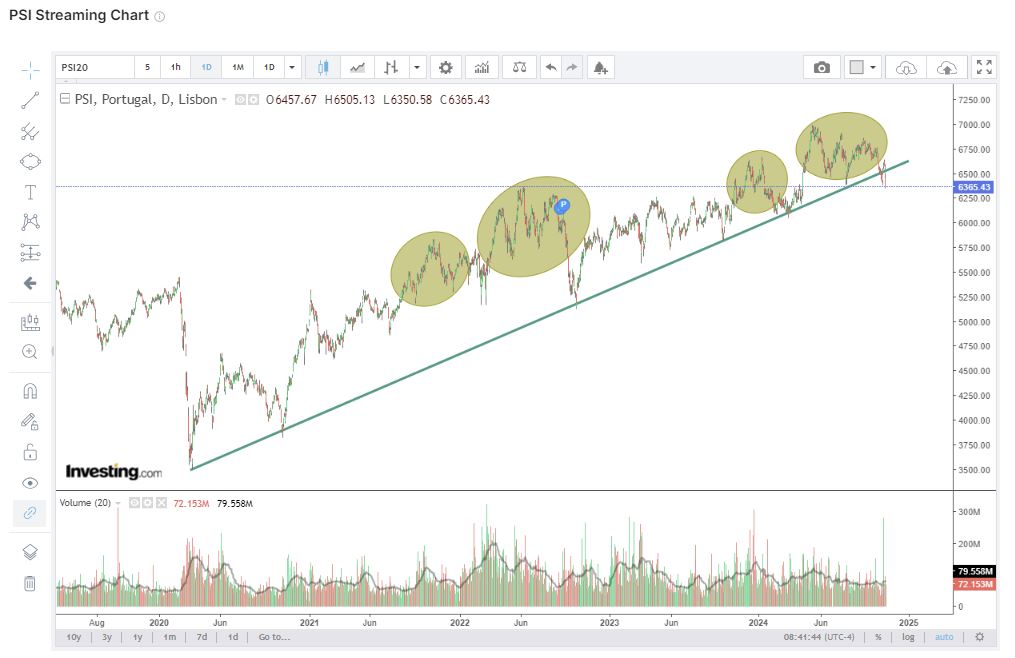The height and width of the screenshot is (658, 1015).
Task: Toggle lock all drawing tools
Action: 30,452
